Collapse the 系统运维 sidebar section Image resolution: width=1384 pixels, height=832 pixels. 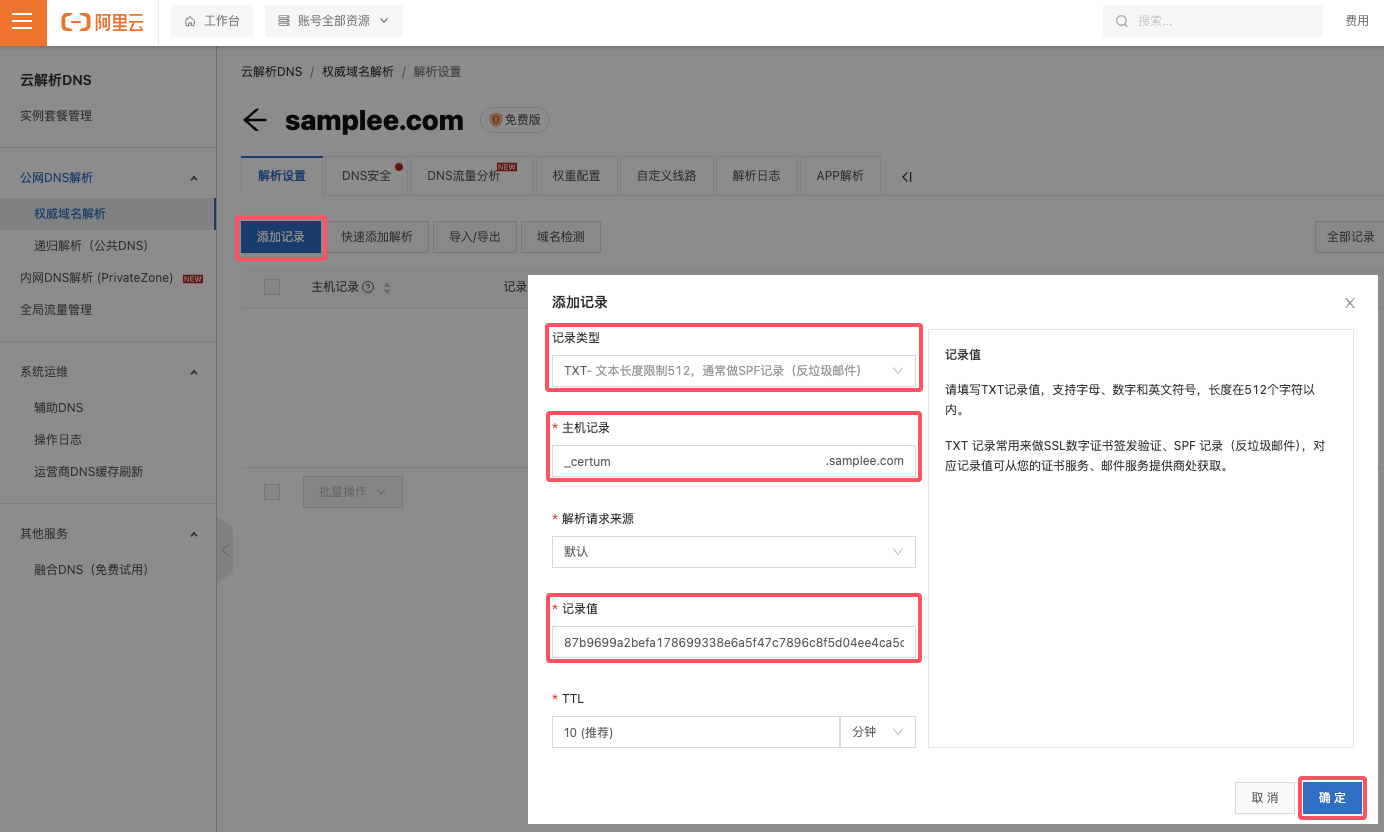click(194, 372)
